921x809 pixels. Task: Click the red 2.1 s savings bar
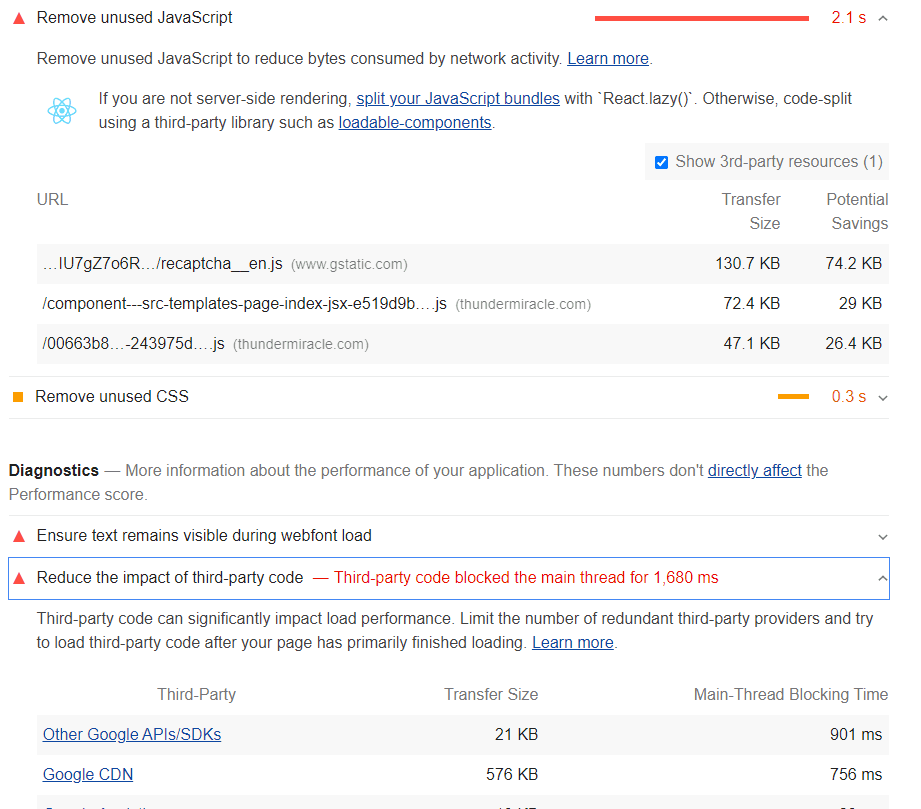702,18
